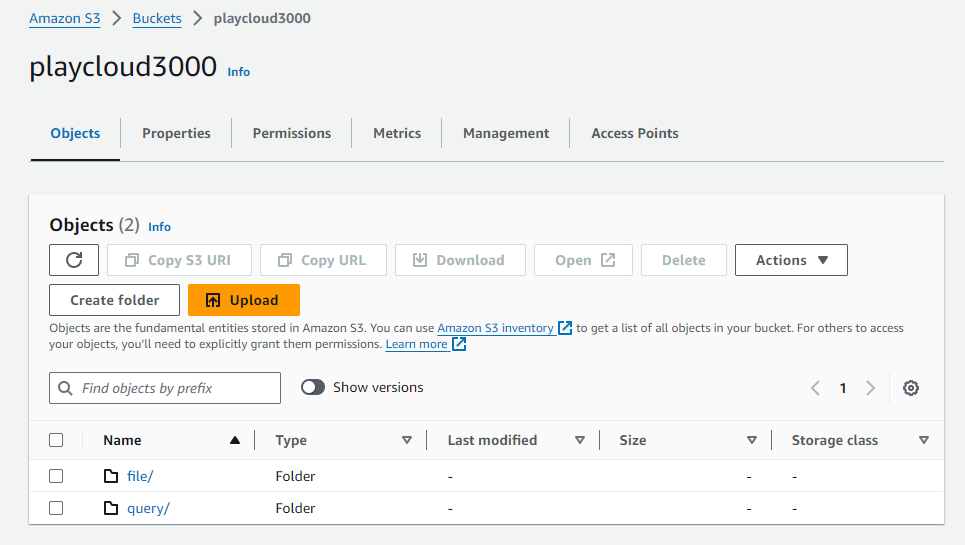Click the refresh objects icon button
This screenshot has height=545, width=965.
pyautogui.click(x=74, y=260)
